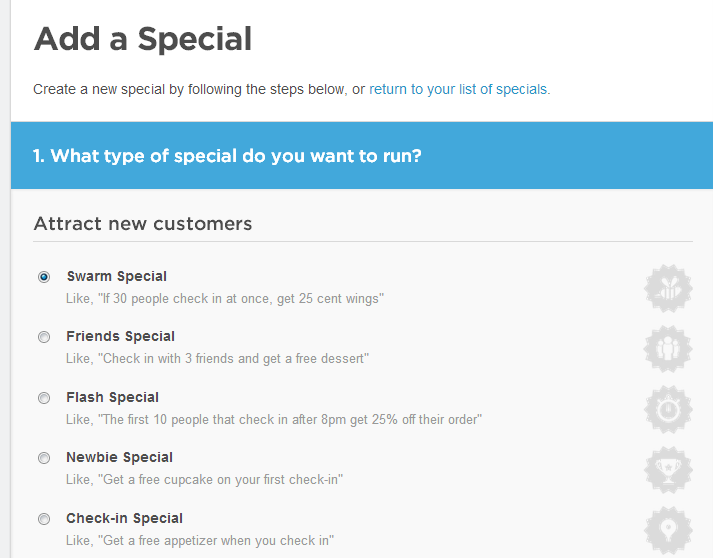Image resolution: width=713 pixels, height=558 pixels.
Task: Select the Swarm Special radio button
Action: [x=44, y=277]
